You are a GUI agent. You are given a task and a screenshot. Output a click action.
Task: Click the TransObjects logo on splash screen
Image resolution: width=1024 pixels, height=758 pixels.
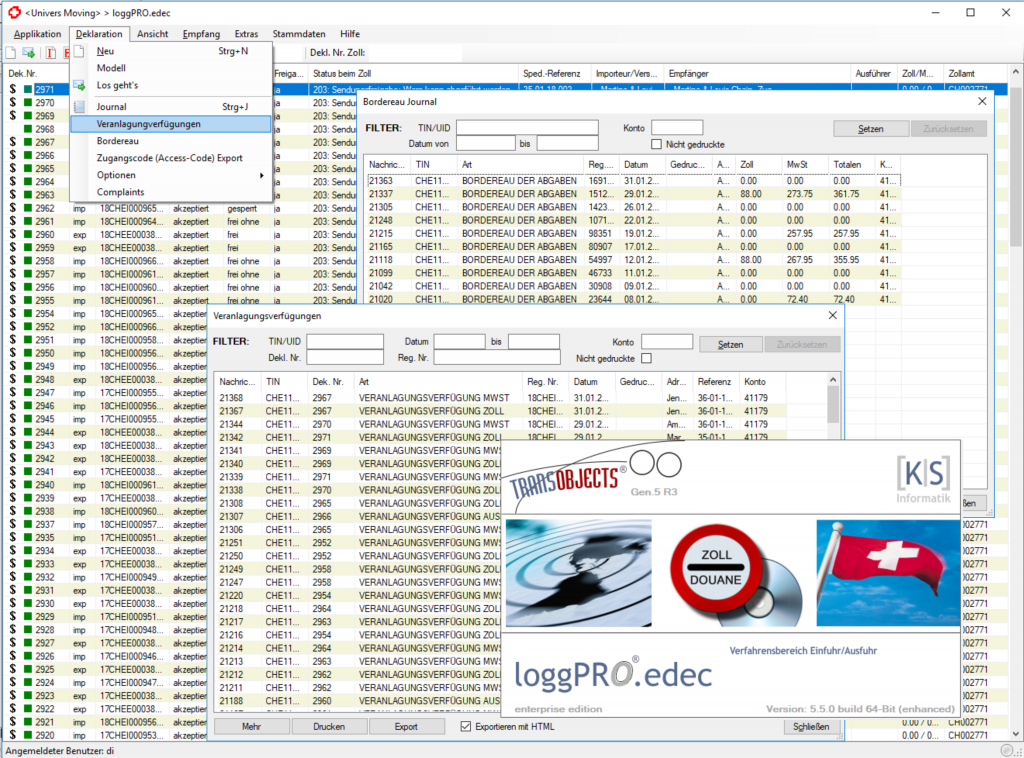tap(568, 482)
